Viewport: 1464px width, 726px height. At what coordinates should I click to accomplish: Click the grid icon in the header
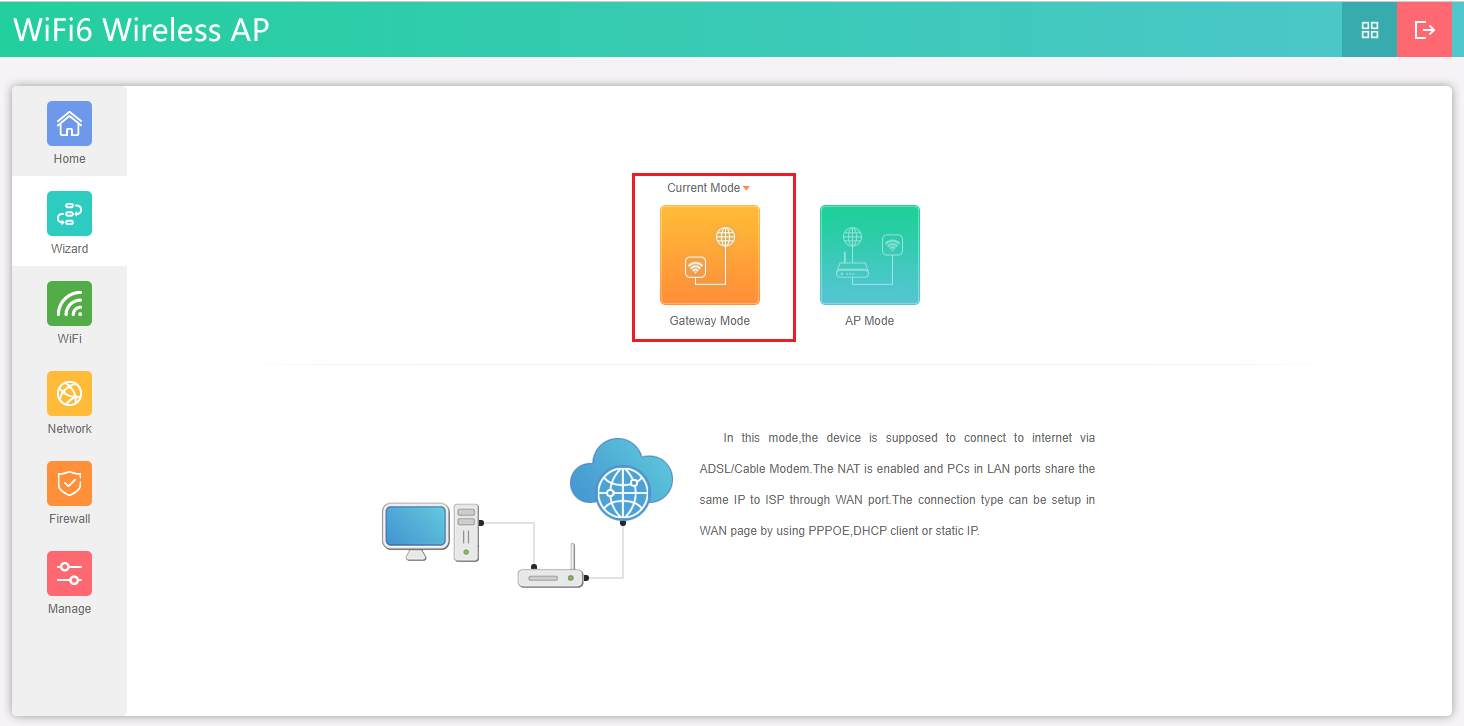[1370, 30]
